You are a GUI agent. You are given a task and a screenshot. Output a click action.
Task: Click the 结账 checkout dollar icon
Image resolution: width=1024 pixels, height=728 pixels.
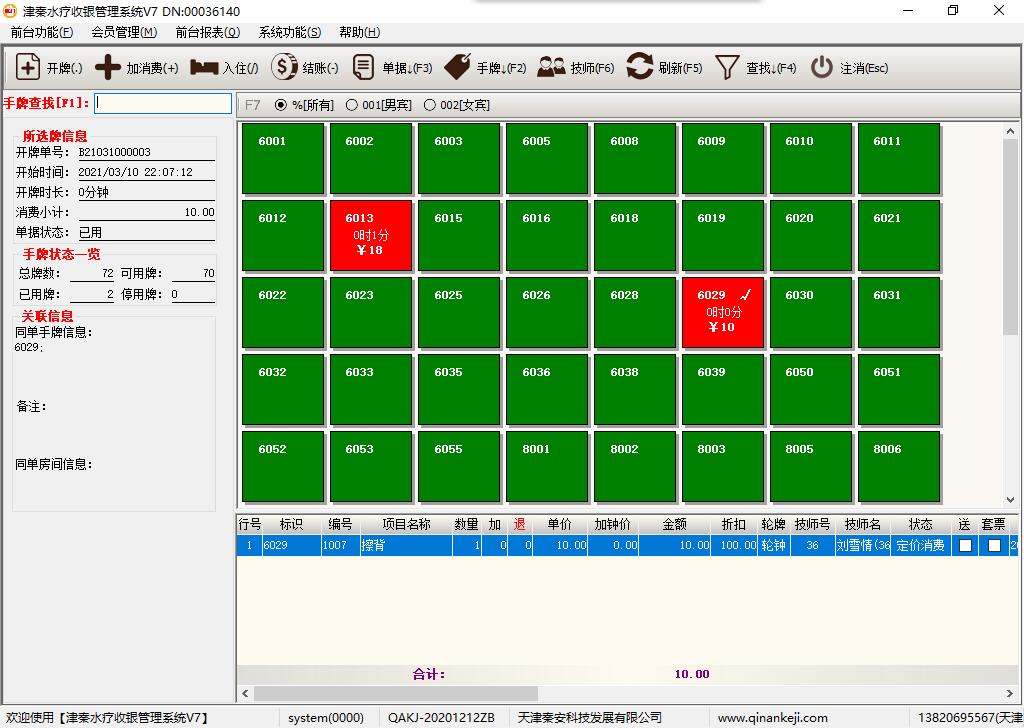point(284,67)
